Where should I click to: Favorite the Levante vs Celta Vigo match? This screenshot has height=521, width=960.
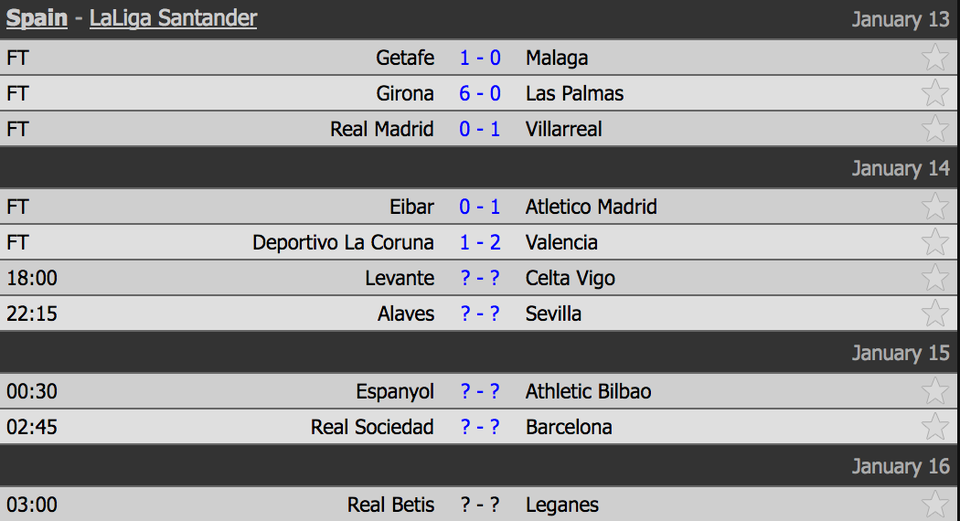[934, 277]
